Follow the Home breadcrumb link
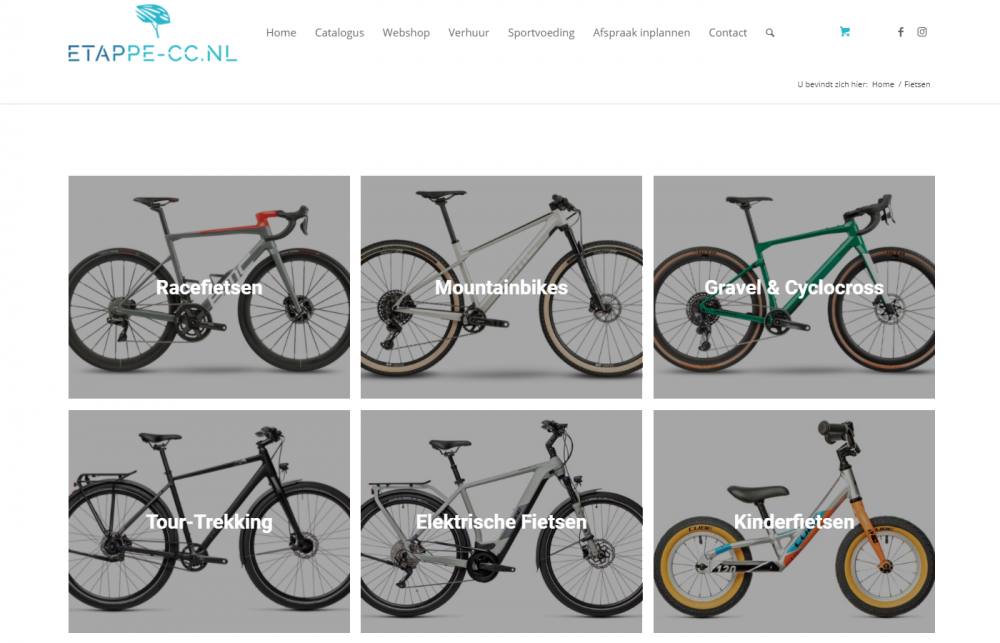Viewport: 1000px width, 643px height. (x=883, y=84)
